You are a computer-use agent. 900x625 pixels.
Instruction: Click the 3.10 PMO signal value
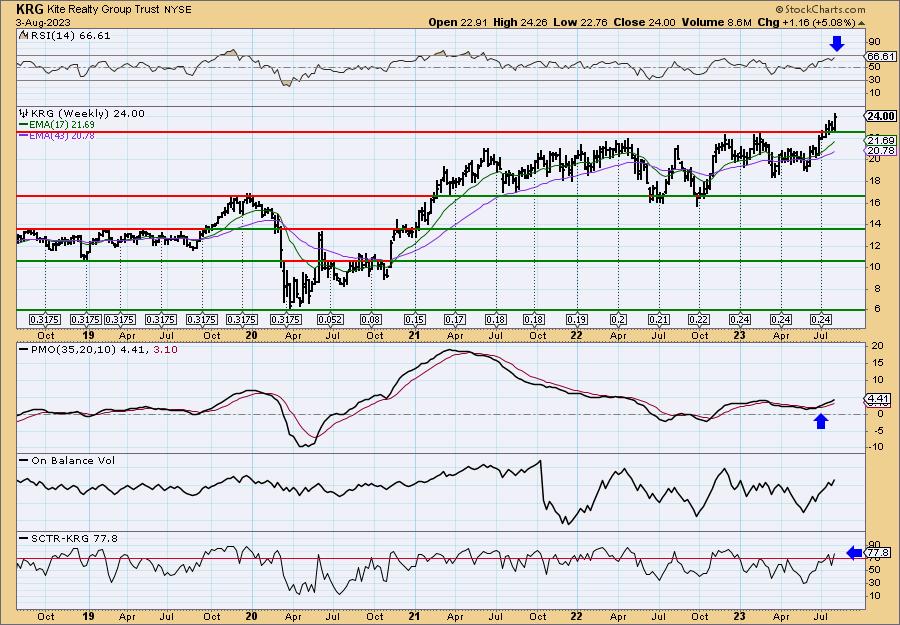point(167,349)
